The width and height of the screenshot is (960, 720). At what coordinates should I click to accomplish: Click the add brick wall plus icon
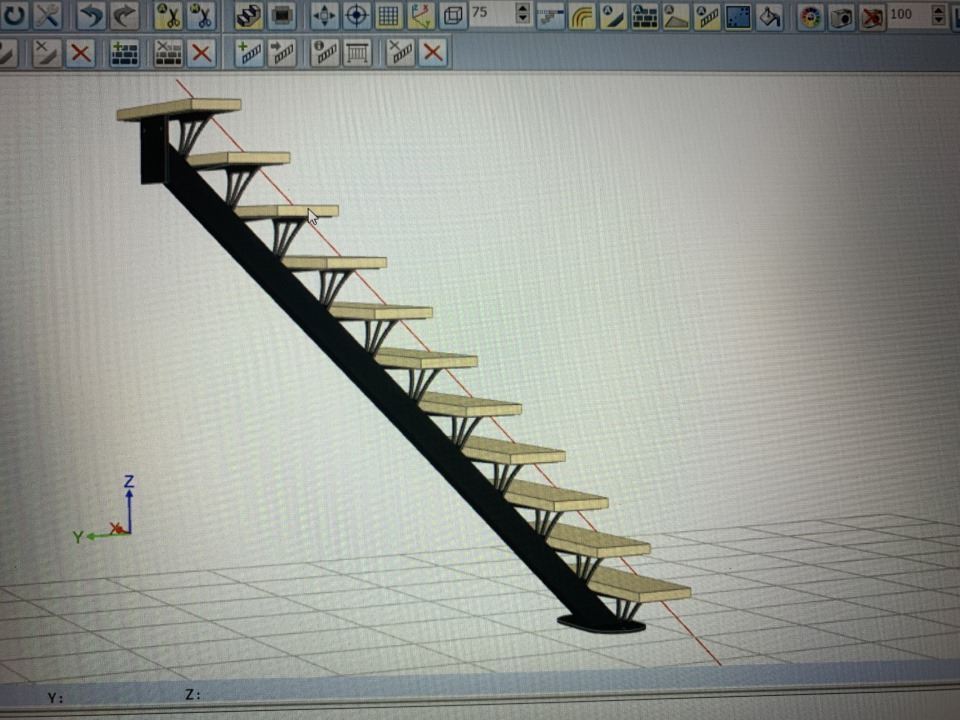tap(125, 53)
